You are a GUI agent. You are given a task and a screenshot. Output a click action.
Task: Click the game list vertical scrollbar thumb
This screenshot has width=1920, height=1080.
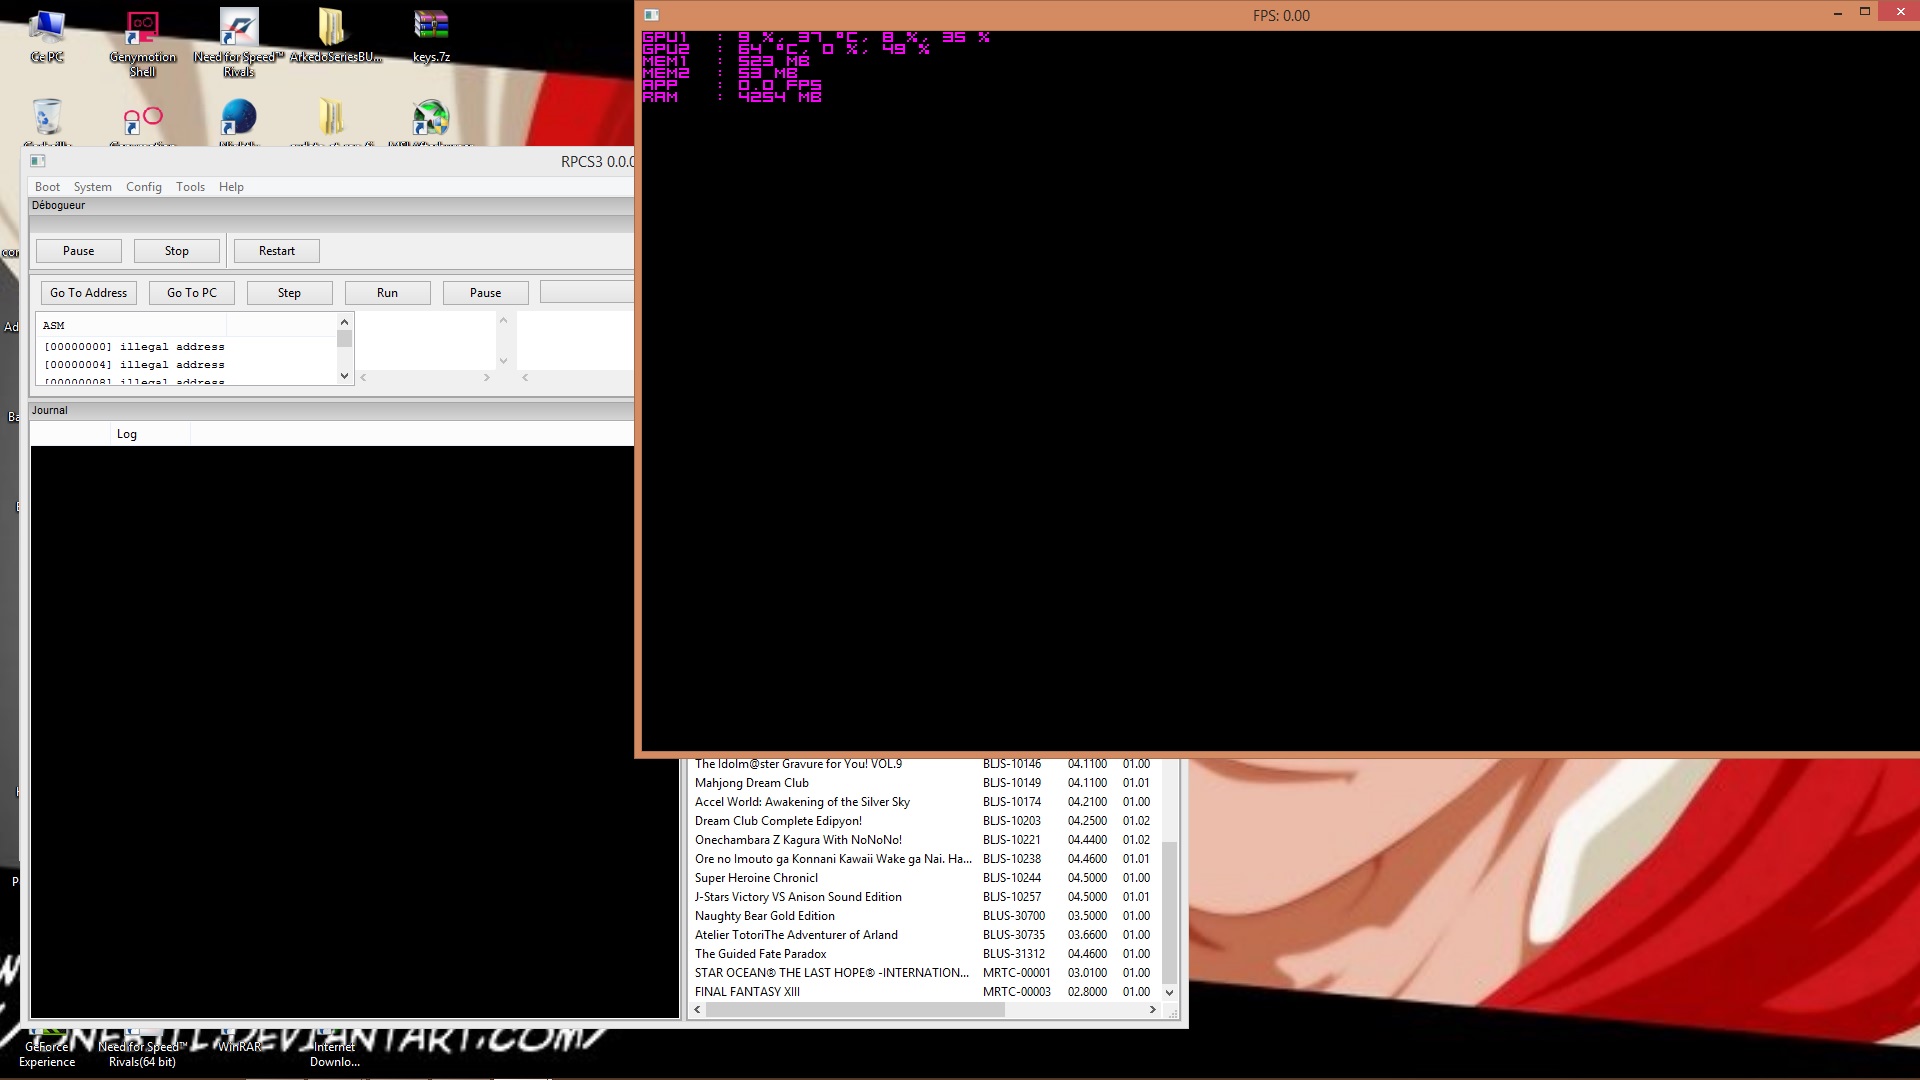1169,914
